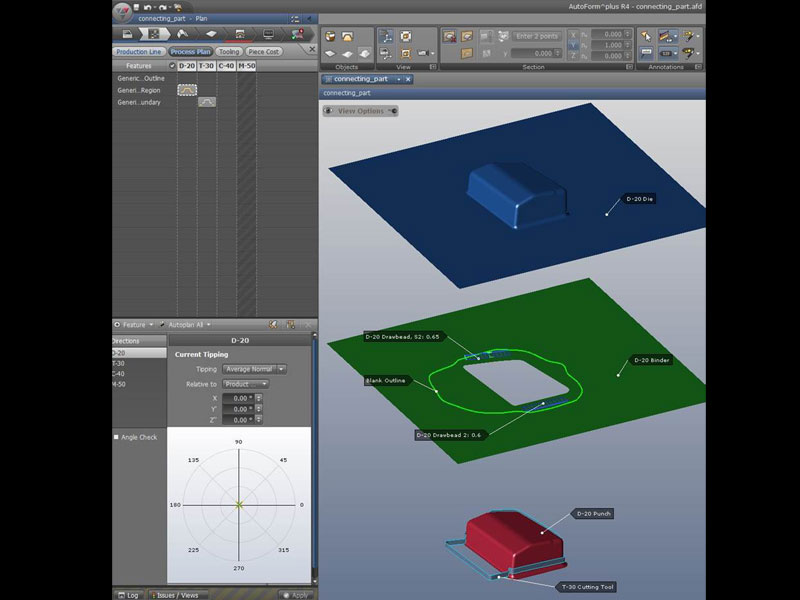Open the bent-part stage icon in workflow bar
800x600 pixels.
pyautogui.click(x=182, y=34)
